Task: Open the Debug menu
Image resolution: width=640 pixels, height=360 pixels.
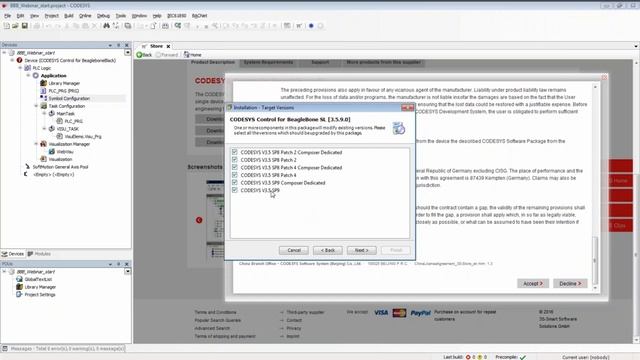Action: 103,16
